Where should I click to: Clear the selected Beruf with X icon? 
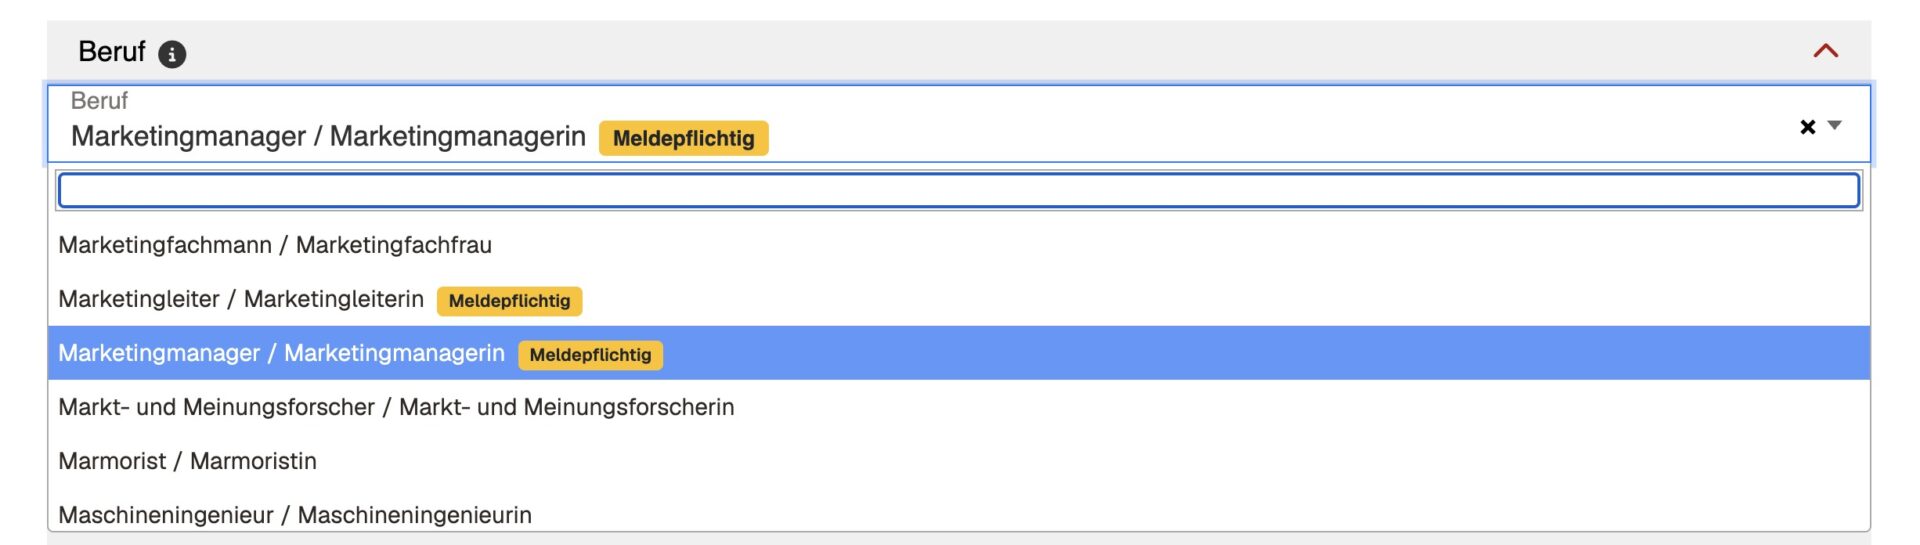[1807, 127]
